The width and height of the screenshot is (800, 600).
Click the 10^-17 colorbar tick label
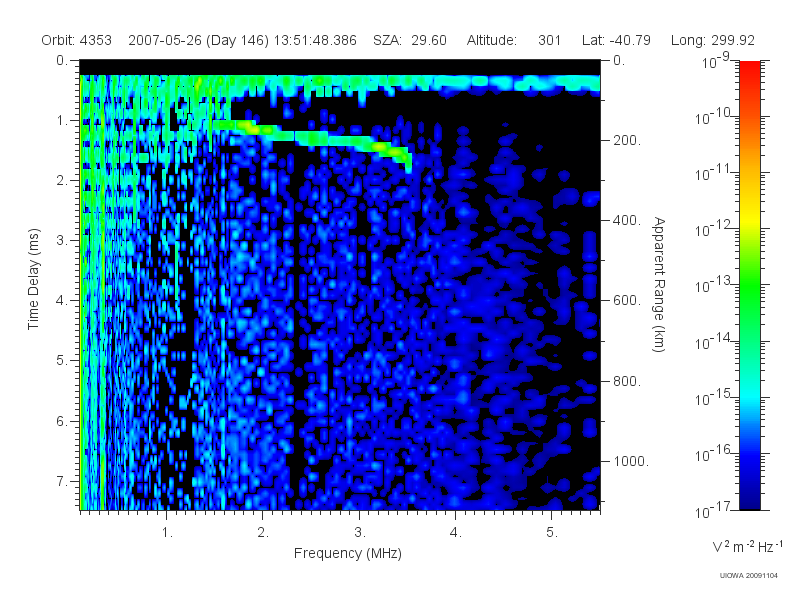(x=713, y=510)
